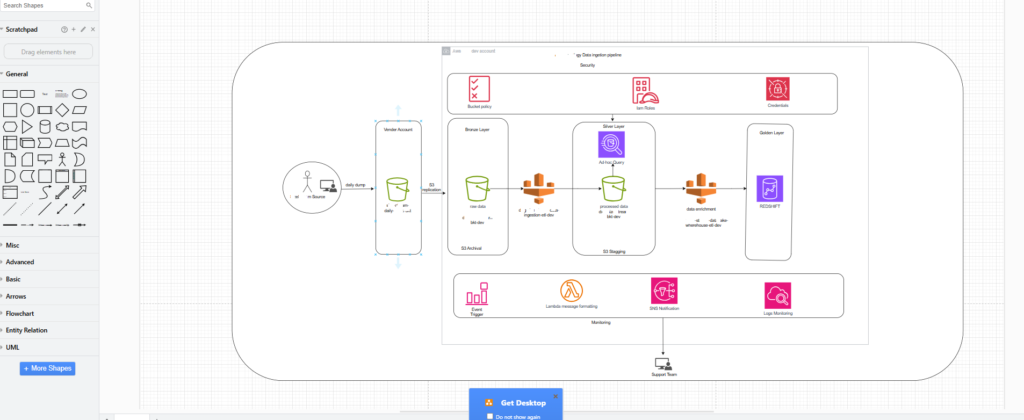Add selection to Scratchpad with plus icon

74,29
